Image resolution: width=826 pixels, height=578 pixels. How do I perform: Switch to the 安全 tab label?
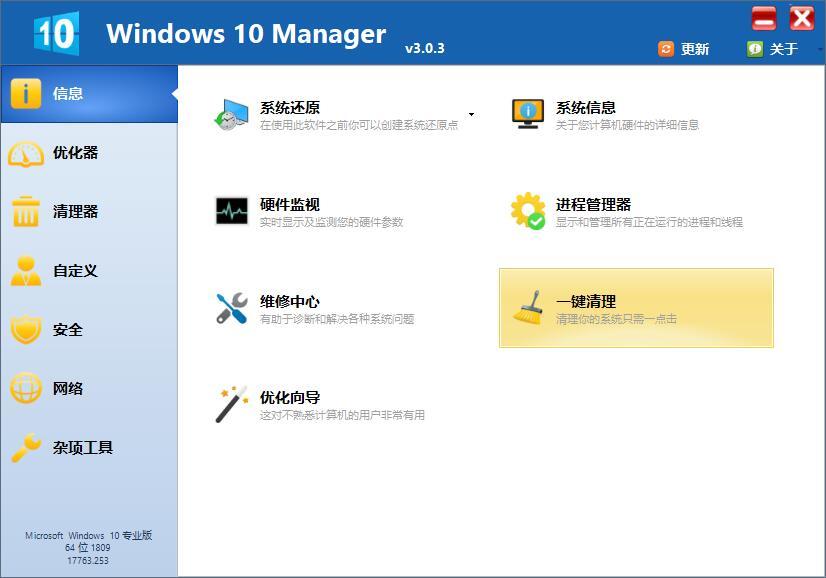68,330
